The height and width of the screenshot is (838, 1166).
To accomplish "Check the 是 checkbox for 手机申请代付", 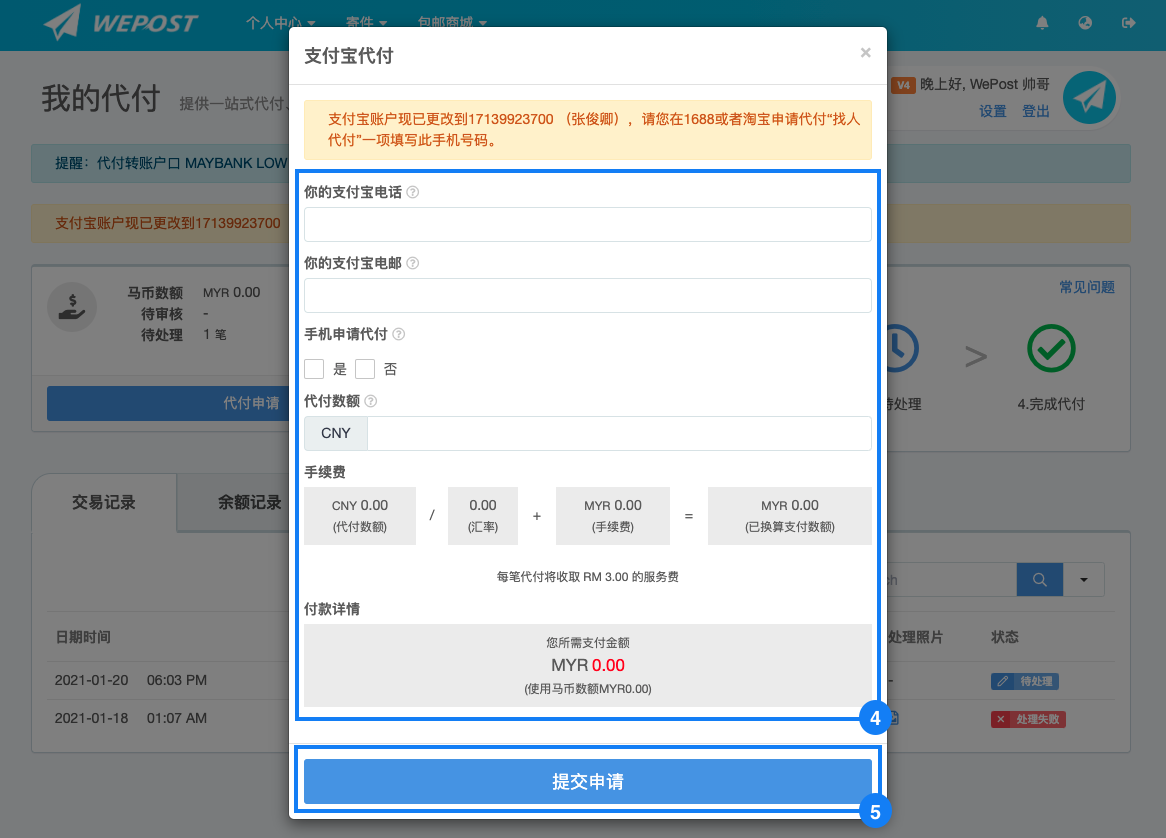I will click(x=314, y=369).
